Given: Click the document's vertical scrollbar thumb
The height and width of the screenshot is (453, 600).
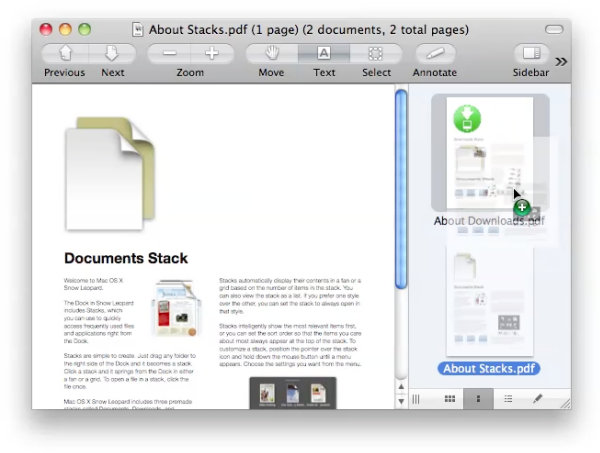Looking at the screenshot, I should click(x=401, y=190).
